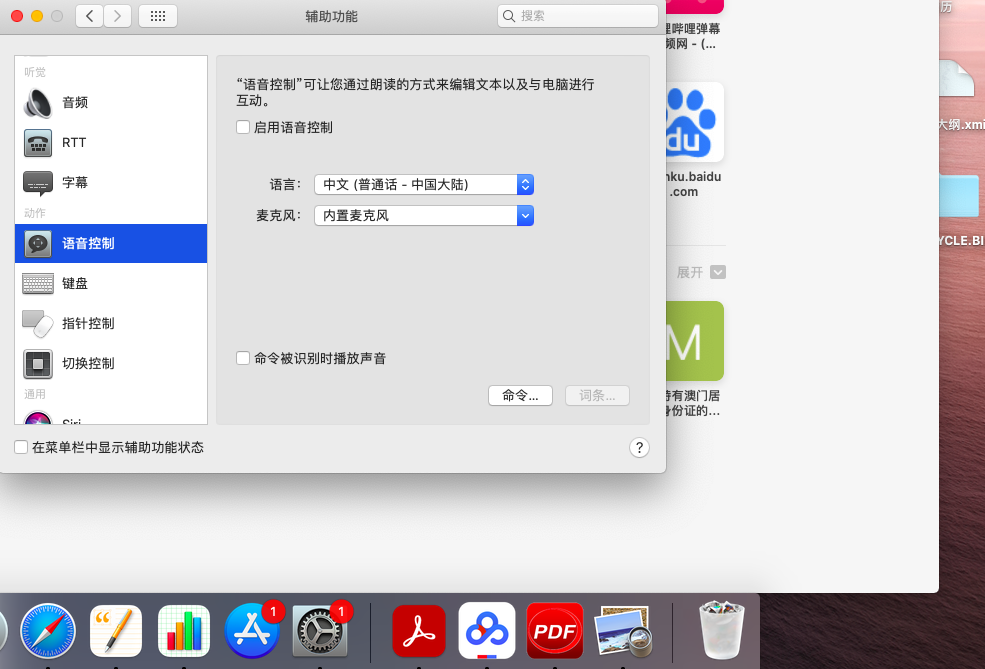Click the 命令… button
Screen dimensions: 985x669
point(520,395)
